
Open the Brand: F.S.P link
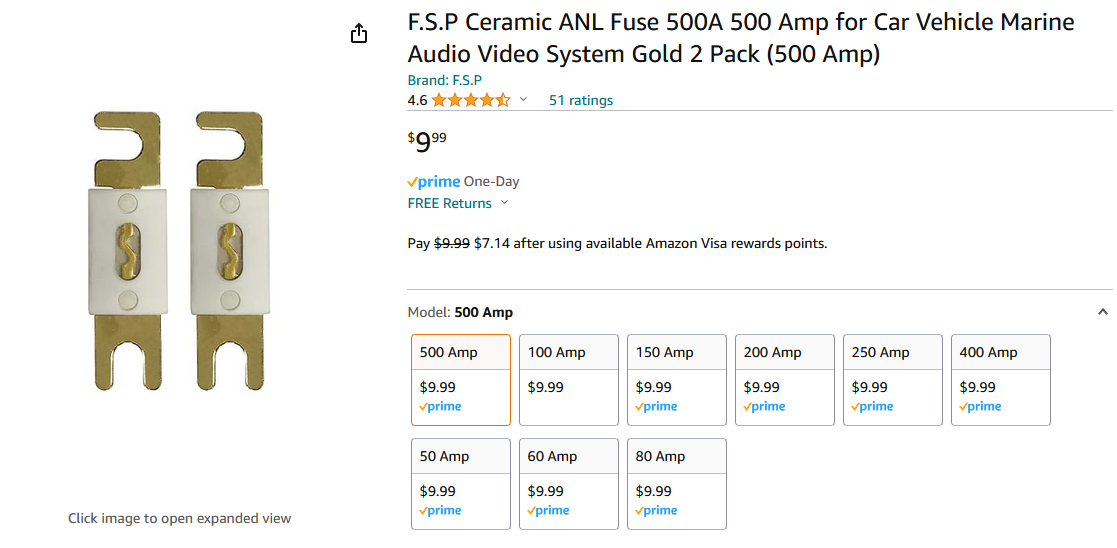[x=445, y=80]
